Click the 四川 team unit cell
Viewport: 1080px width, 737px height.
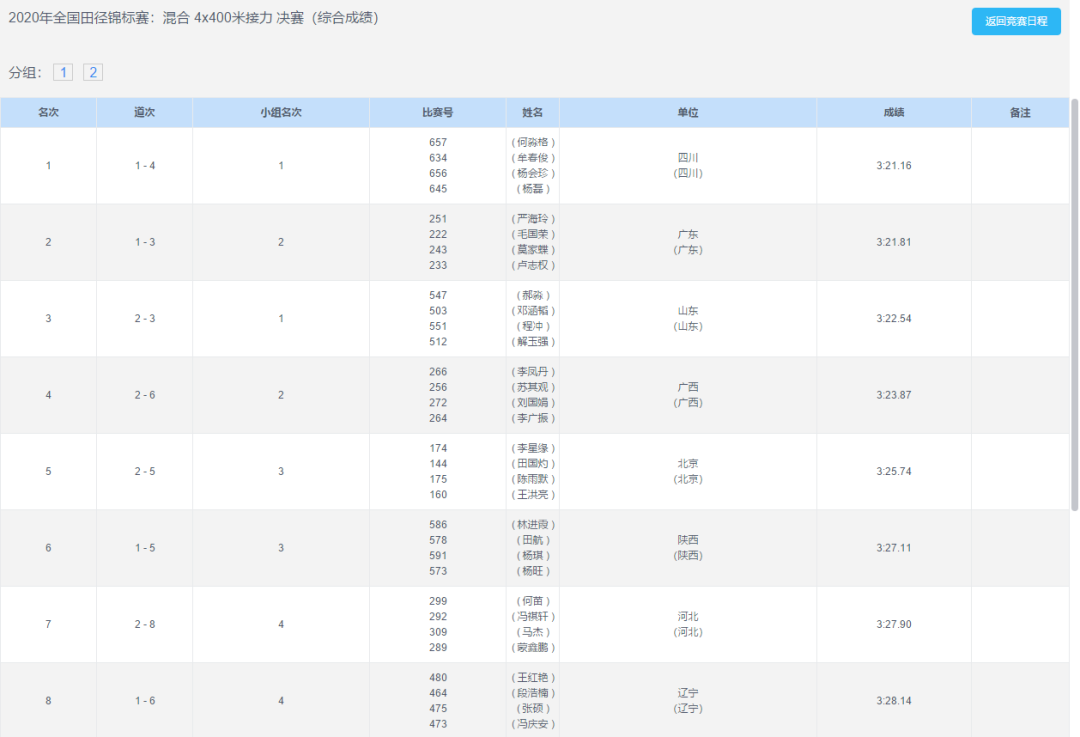(x=687, y=165)
